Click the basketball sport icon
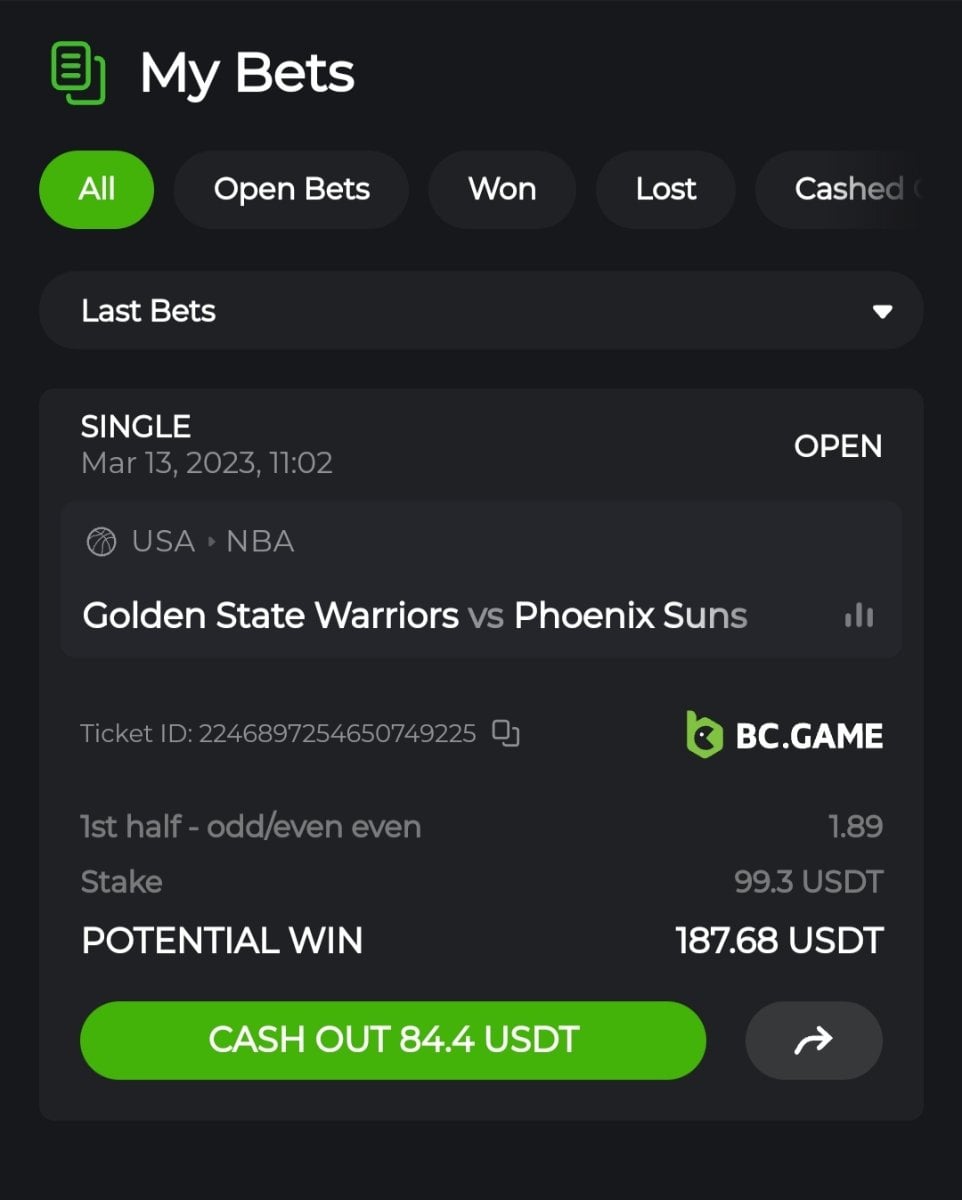Screen dimensions: 962x1200 click(x=101, y=542)
